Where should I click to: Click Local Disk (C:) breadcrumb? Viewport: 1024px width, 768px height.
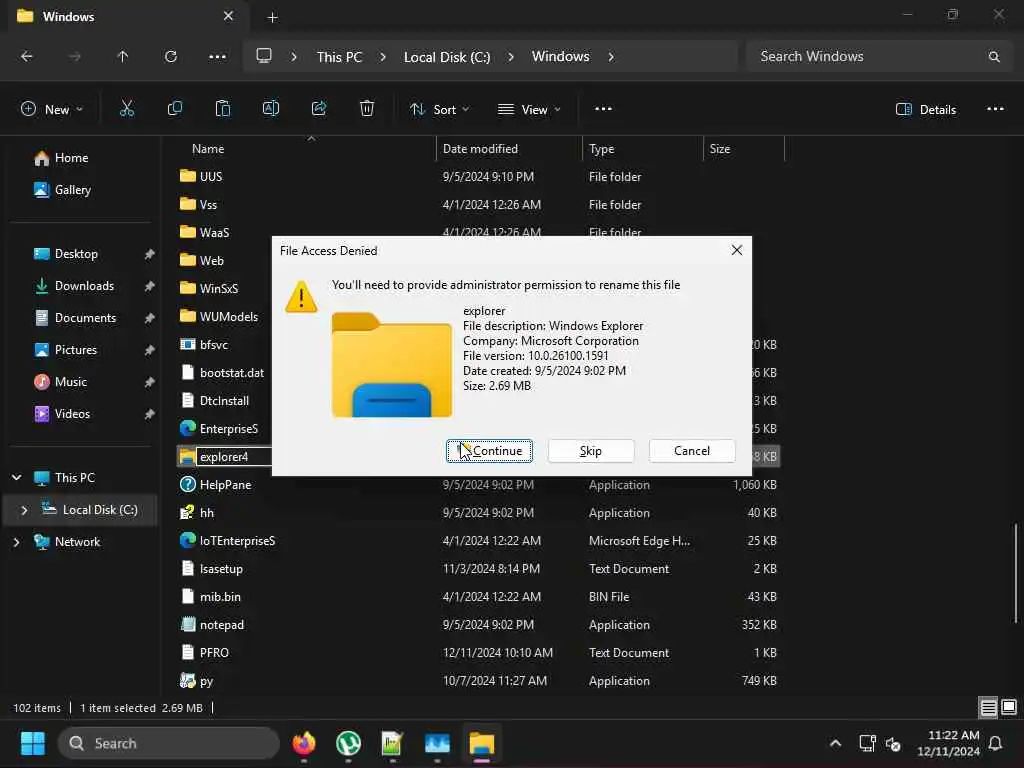point(447,57)
